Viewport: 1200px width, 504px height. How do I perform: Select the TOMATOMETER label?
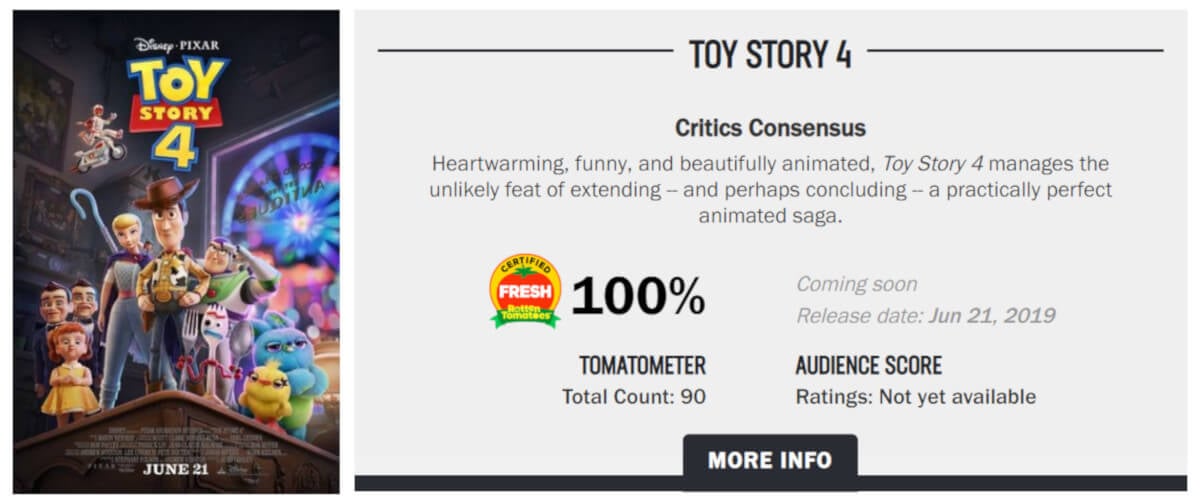click(x=642, y=365)
